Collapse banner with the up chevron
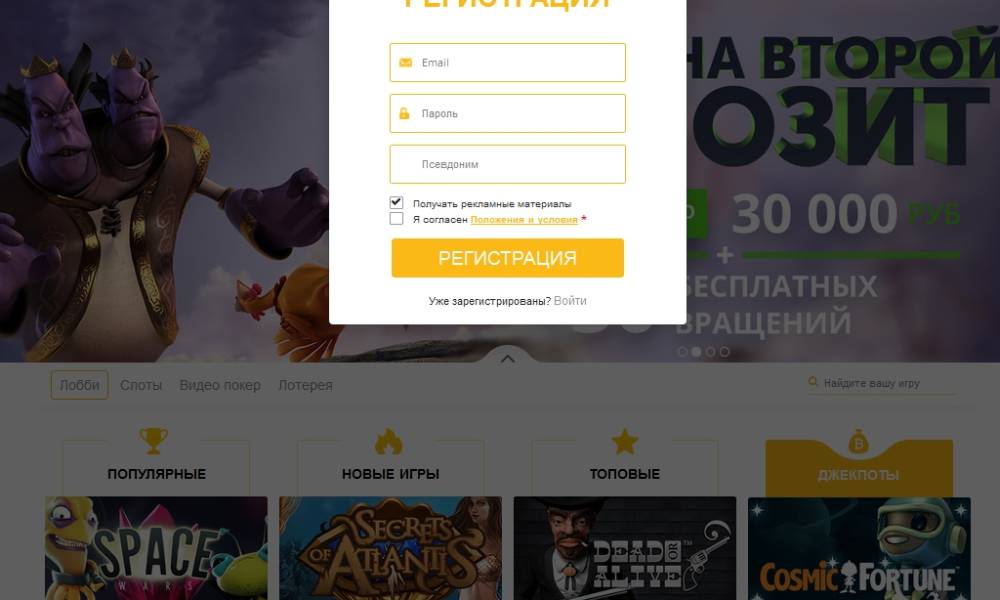This screenshot has width=1000, height=600. click(508, 359)
